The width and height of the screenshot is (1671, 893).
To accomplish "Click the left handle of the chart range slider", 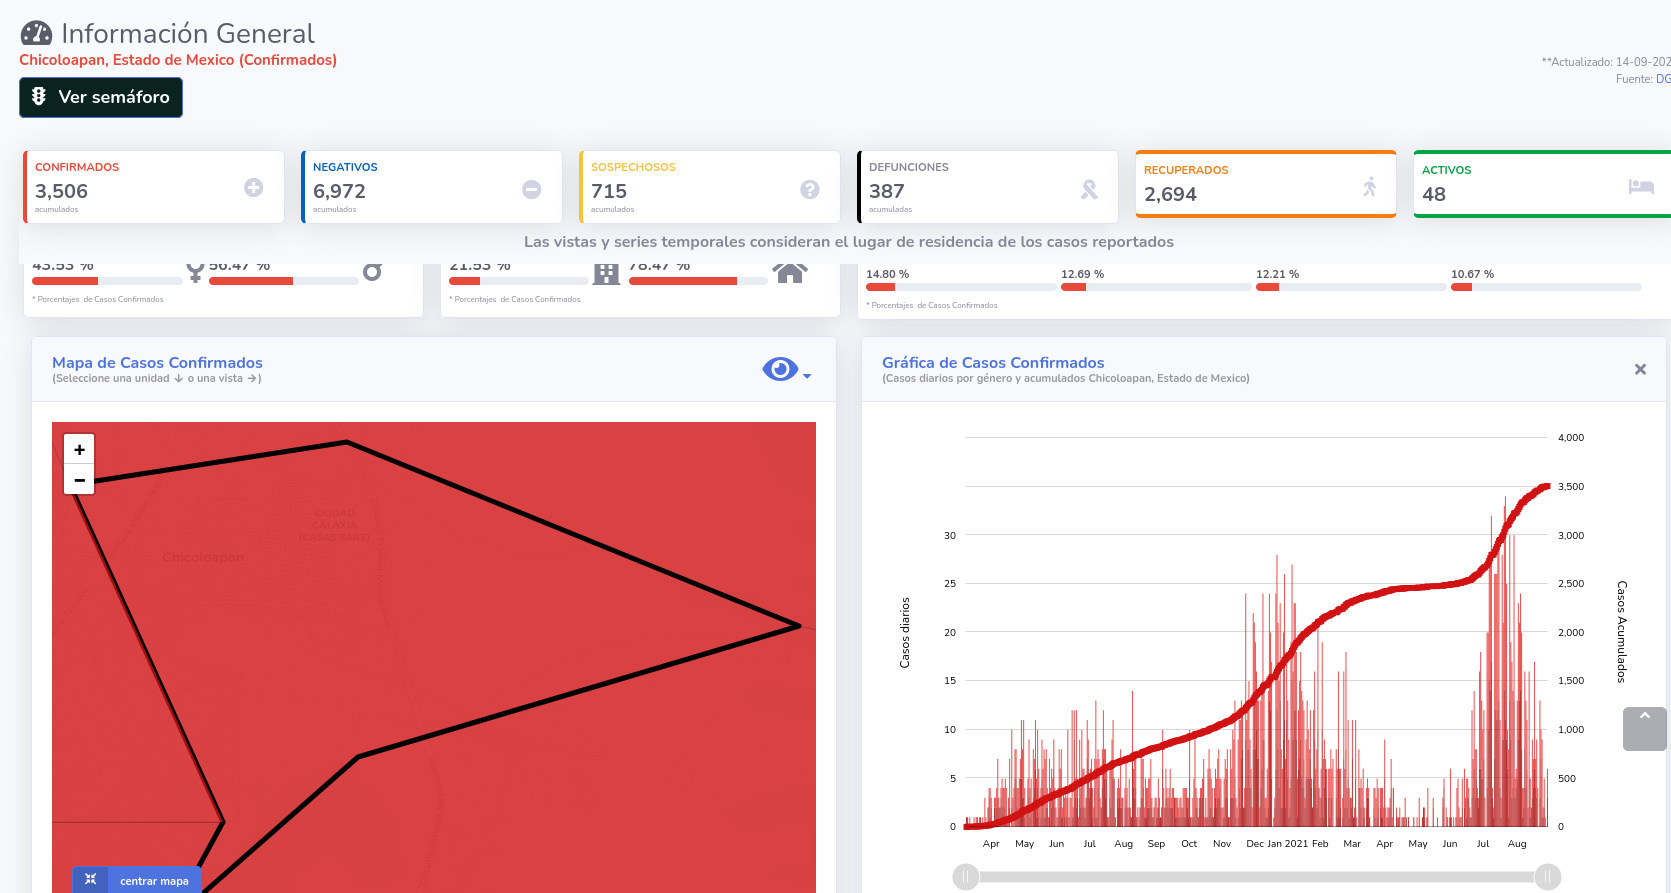I will [x=965, y=877].
